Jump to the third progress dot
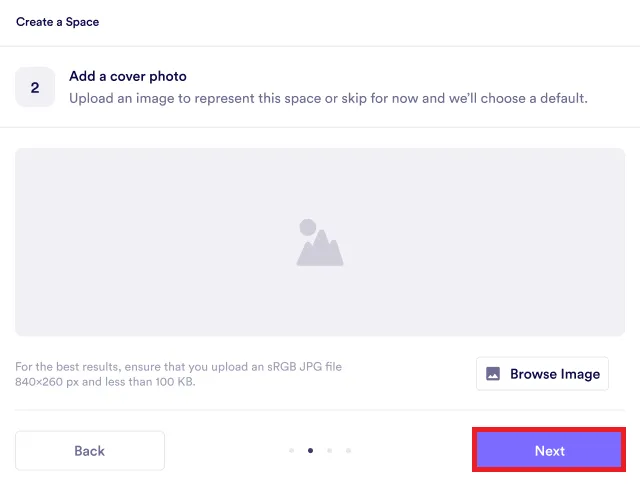 point(329,451)
